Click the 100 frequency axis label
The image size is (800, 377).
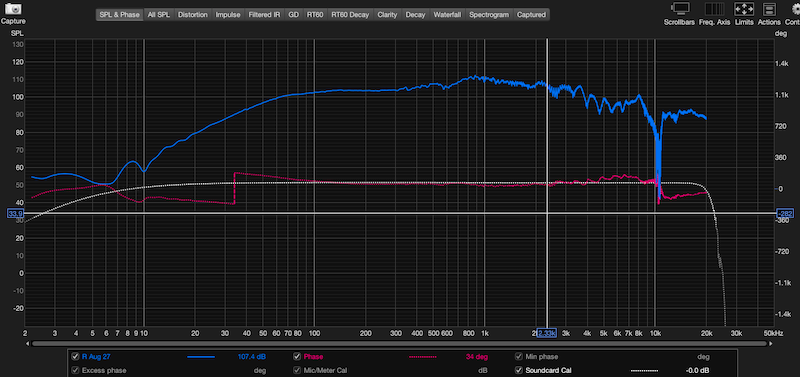point(314,333)
